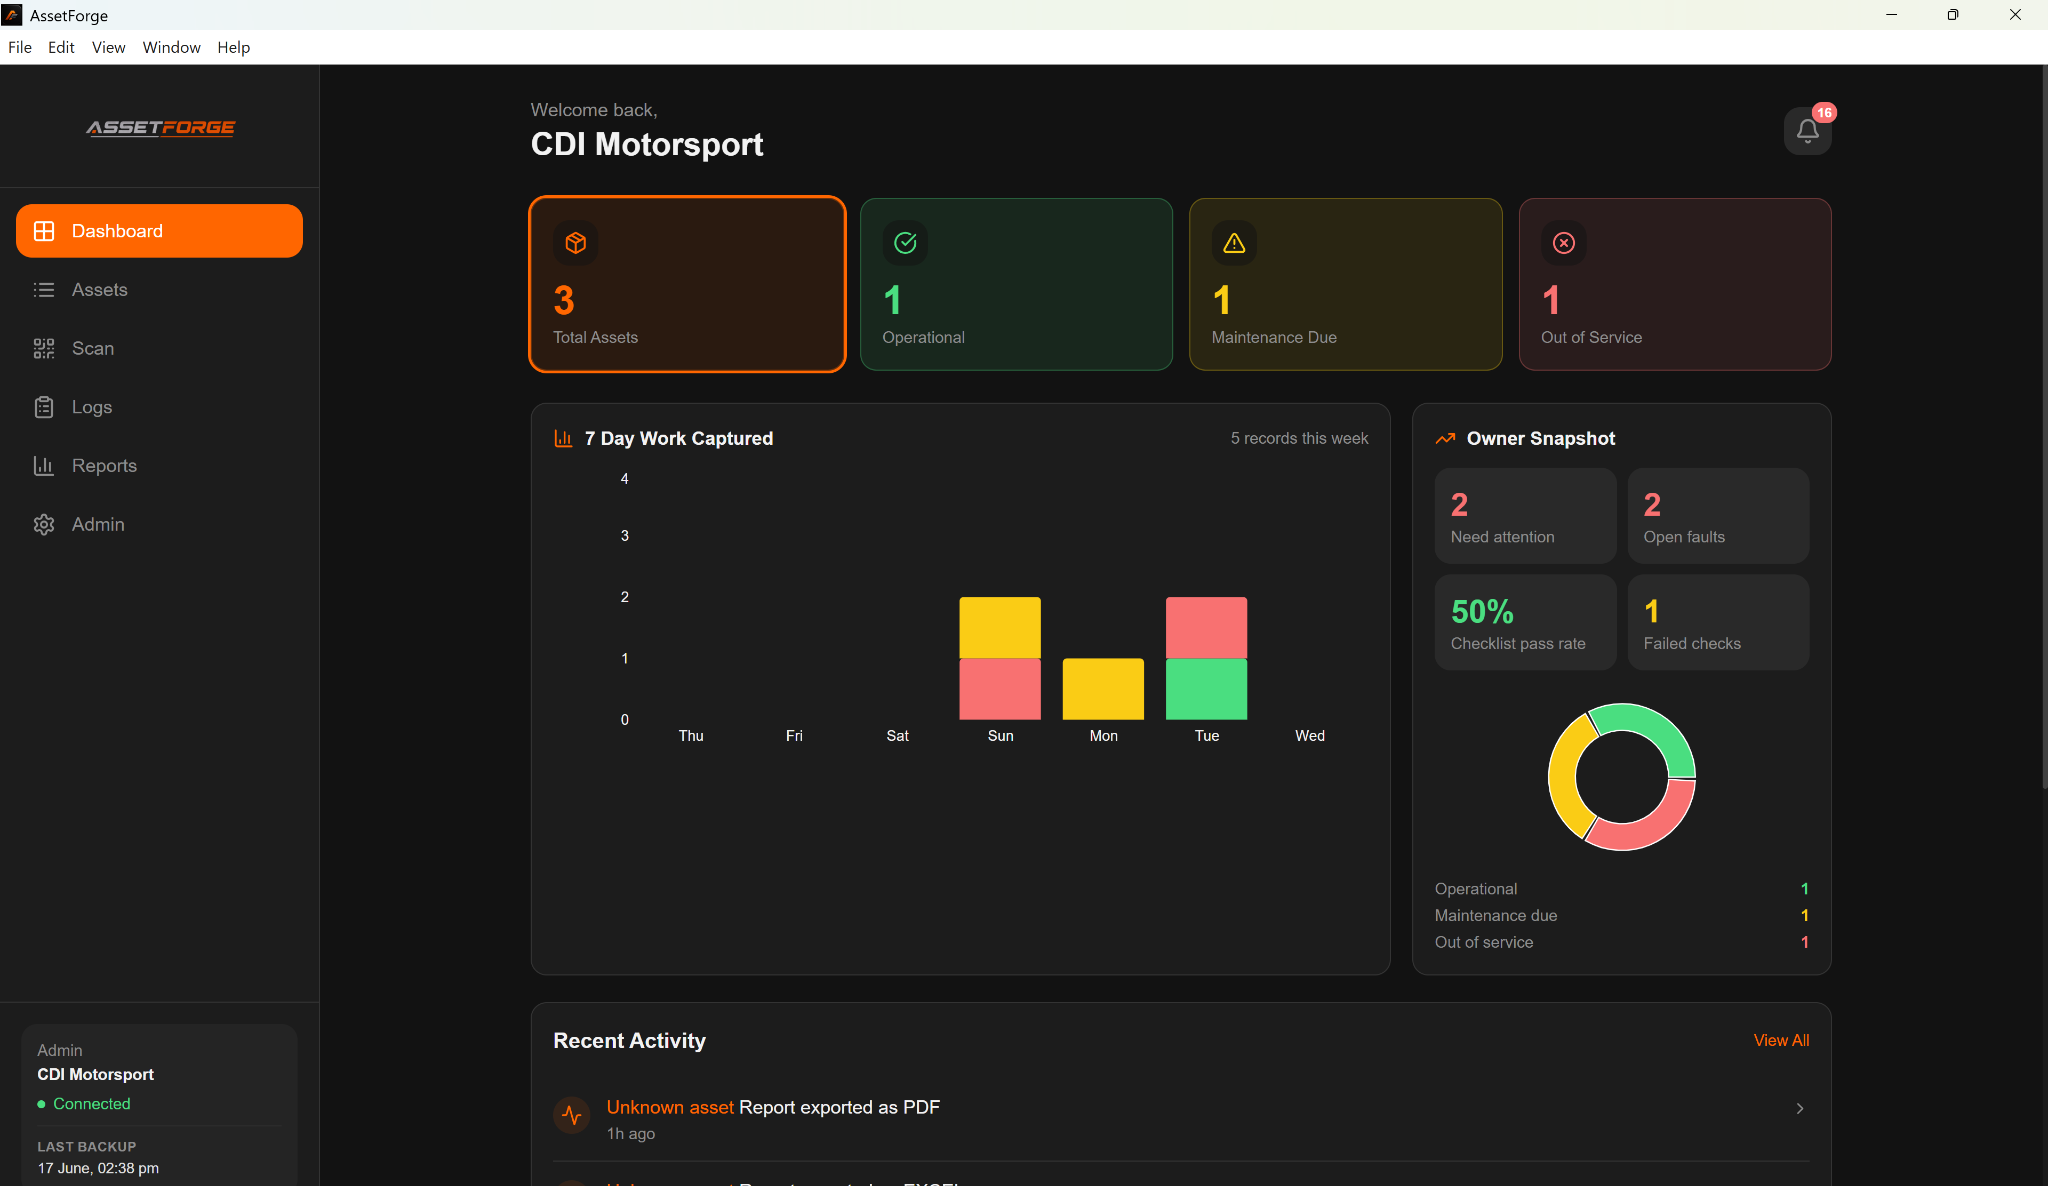Select the Total Assets card

[x=687, y=284]
